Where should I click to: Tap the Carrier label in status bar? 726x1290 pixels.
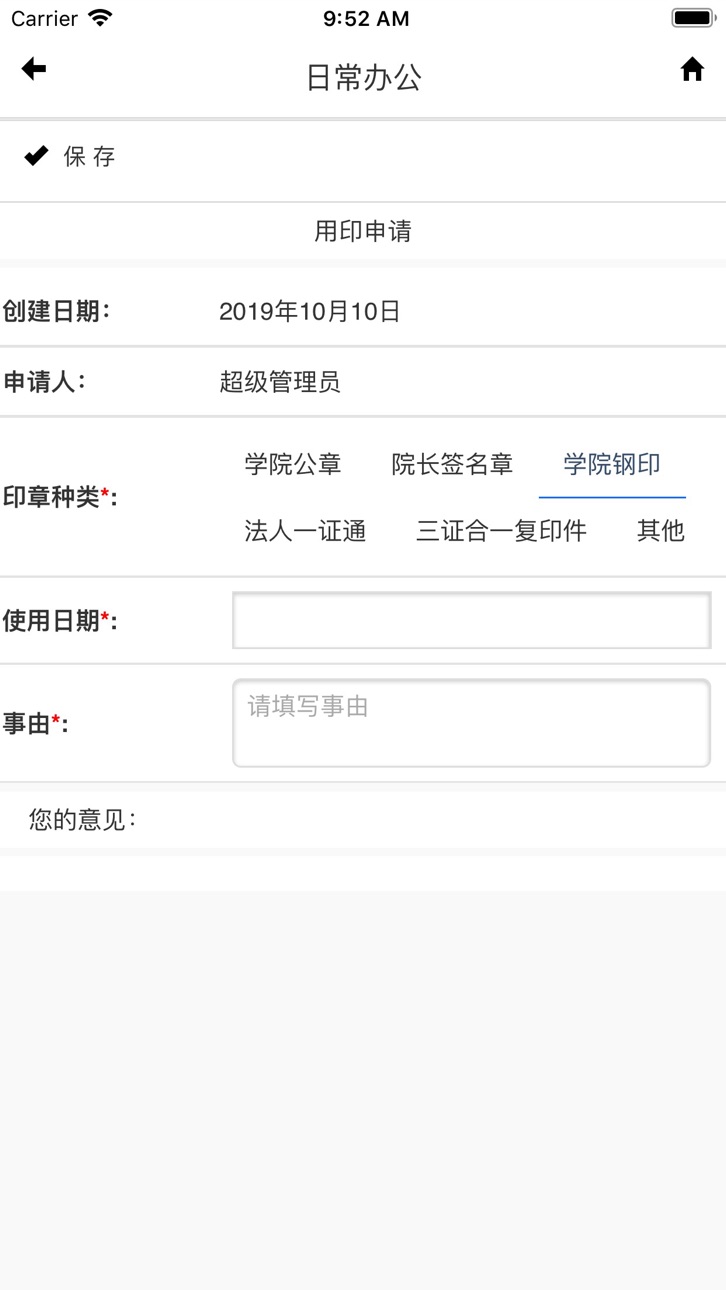pyautogui.click(x=44, y=19)
